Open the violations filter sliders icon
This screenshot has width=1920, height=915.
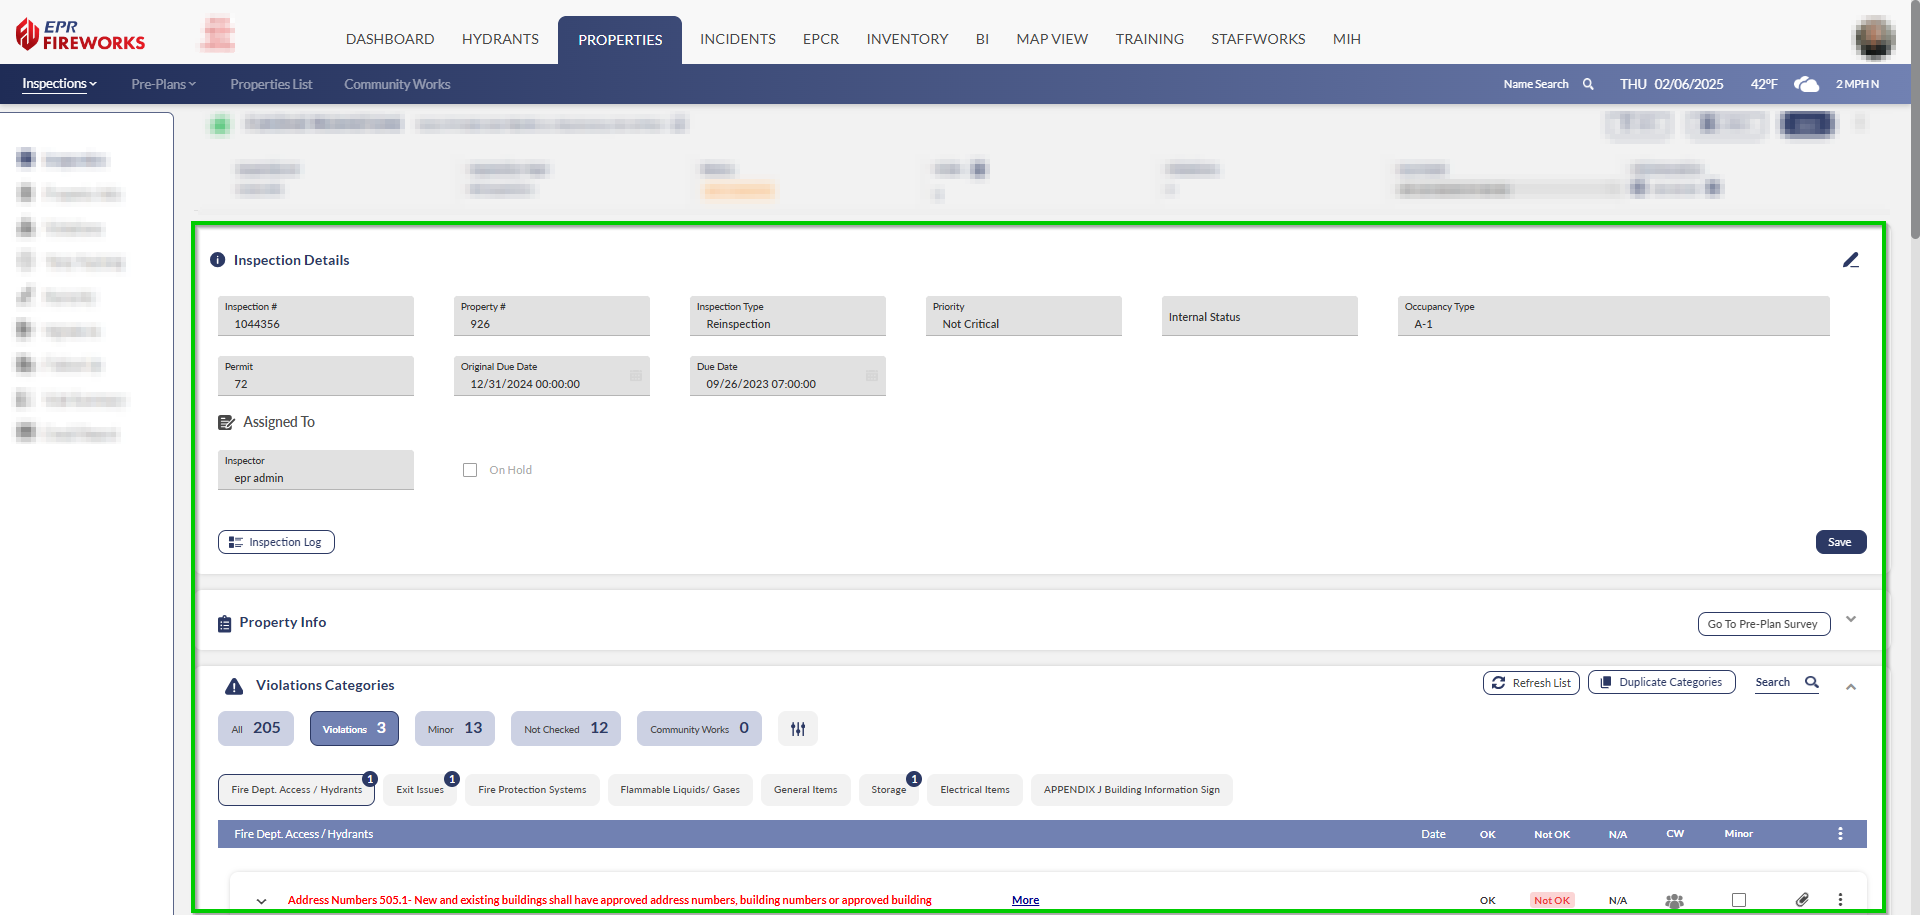(x=797, y=729)
